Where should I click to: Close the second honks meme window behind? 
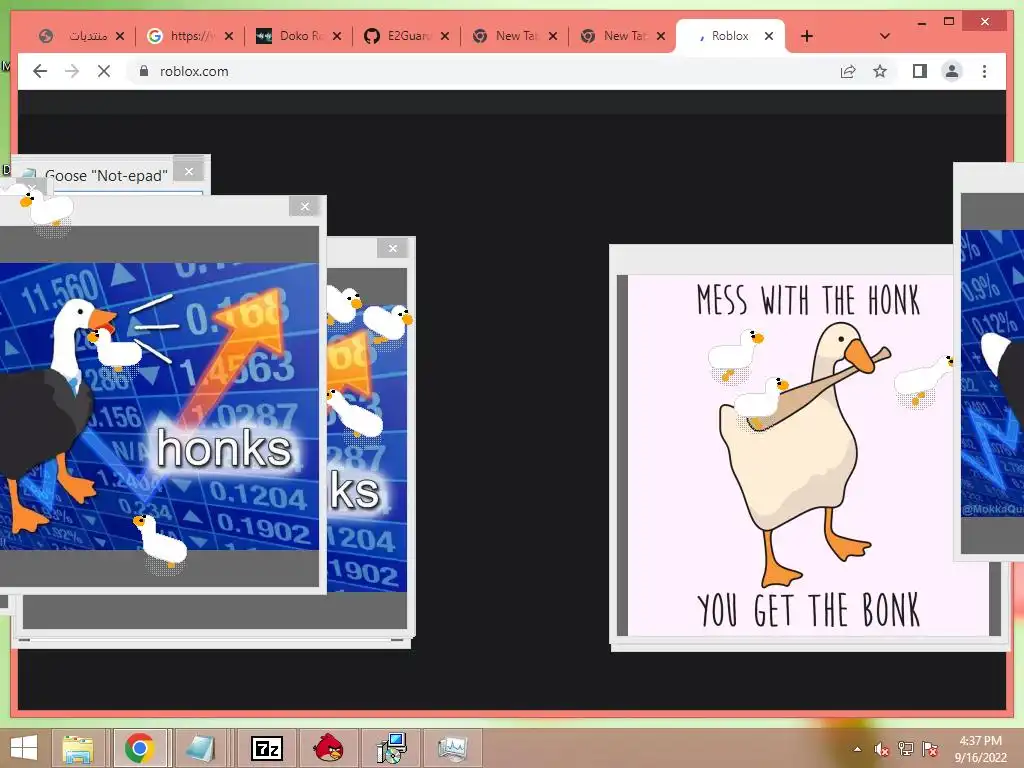392,248
